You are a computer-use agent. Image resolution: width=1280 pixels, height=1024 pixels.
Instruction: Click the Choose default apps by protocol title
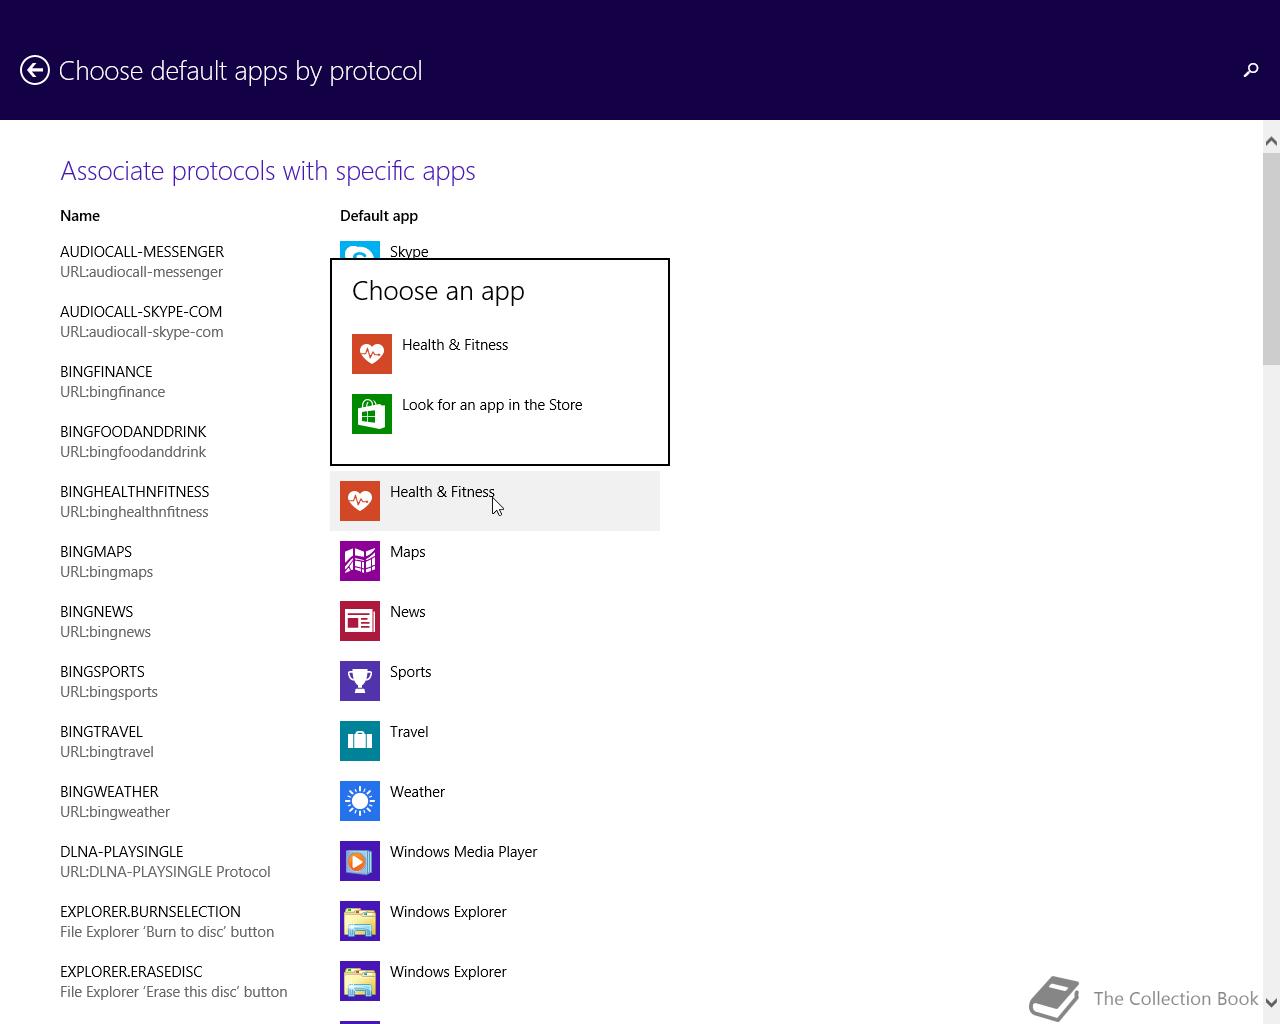coord(241,71)
